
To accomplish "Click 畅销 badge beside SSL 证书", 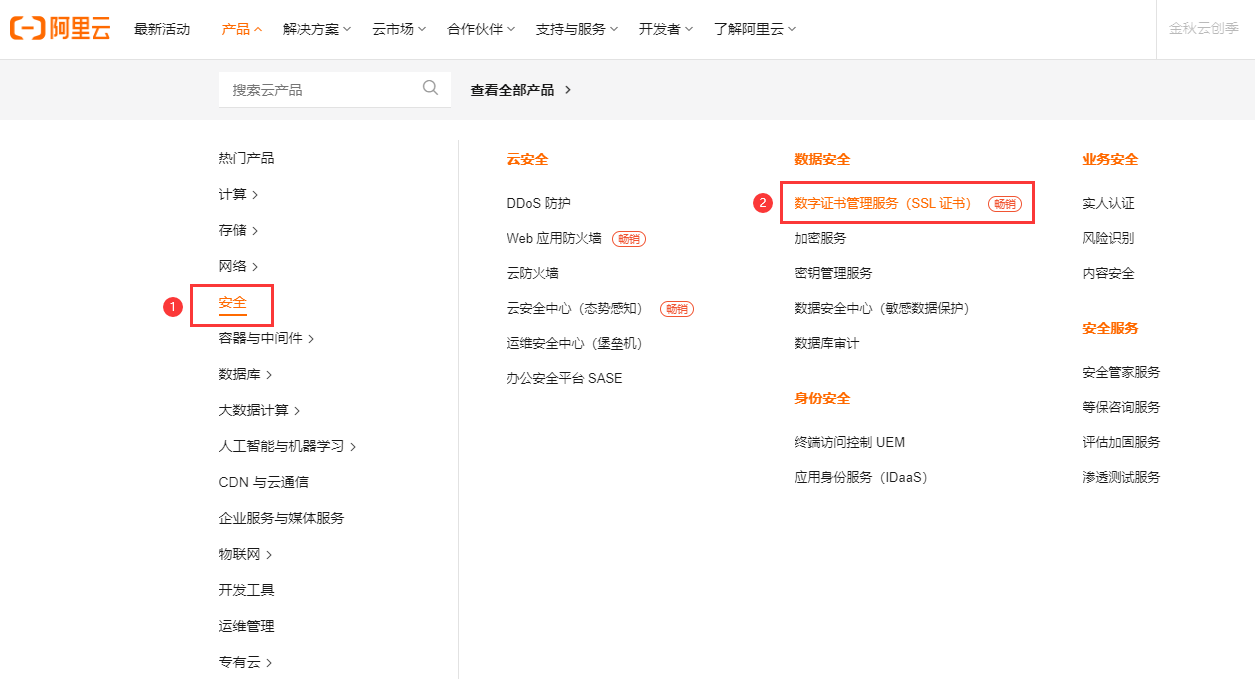I will [1005, 204].
